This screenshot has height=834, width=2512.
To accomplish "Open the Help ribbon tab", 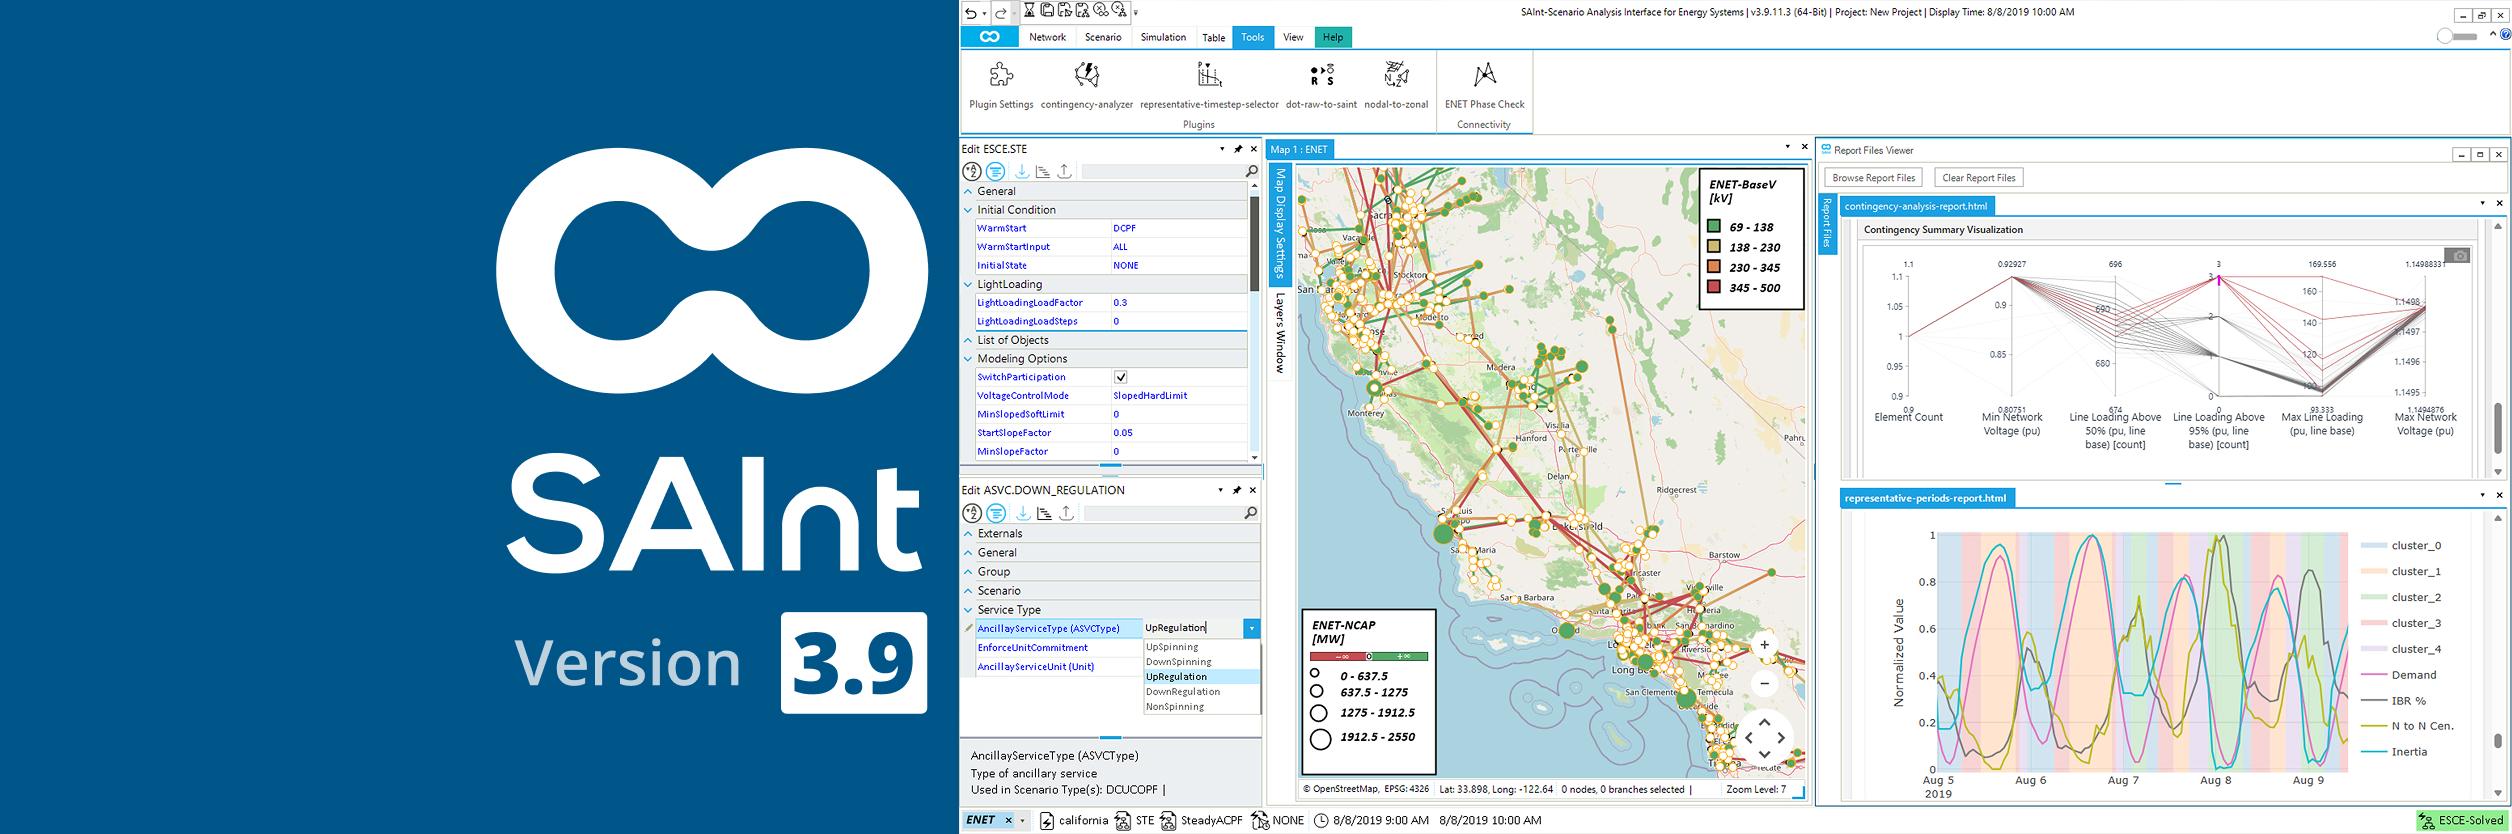I will [1333, 37].
